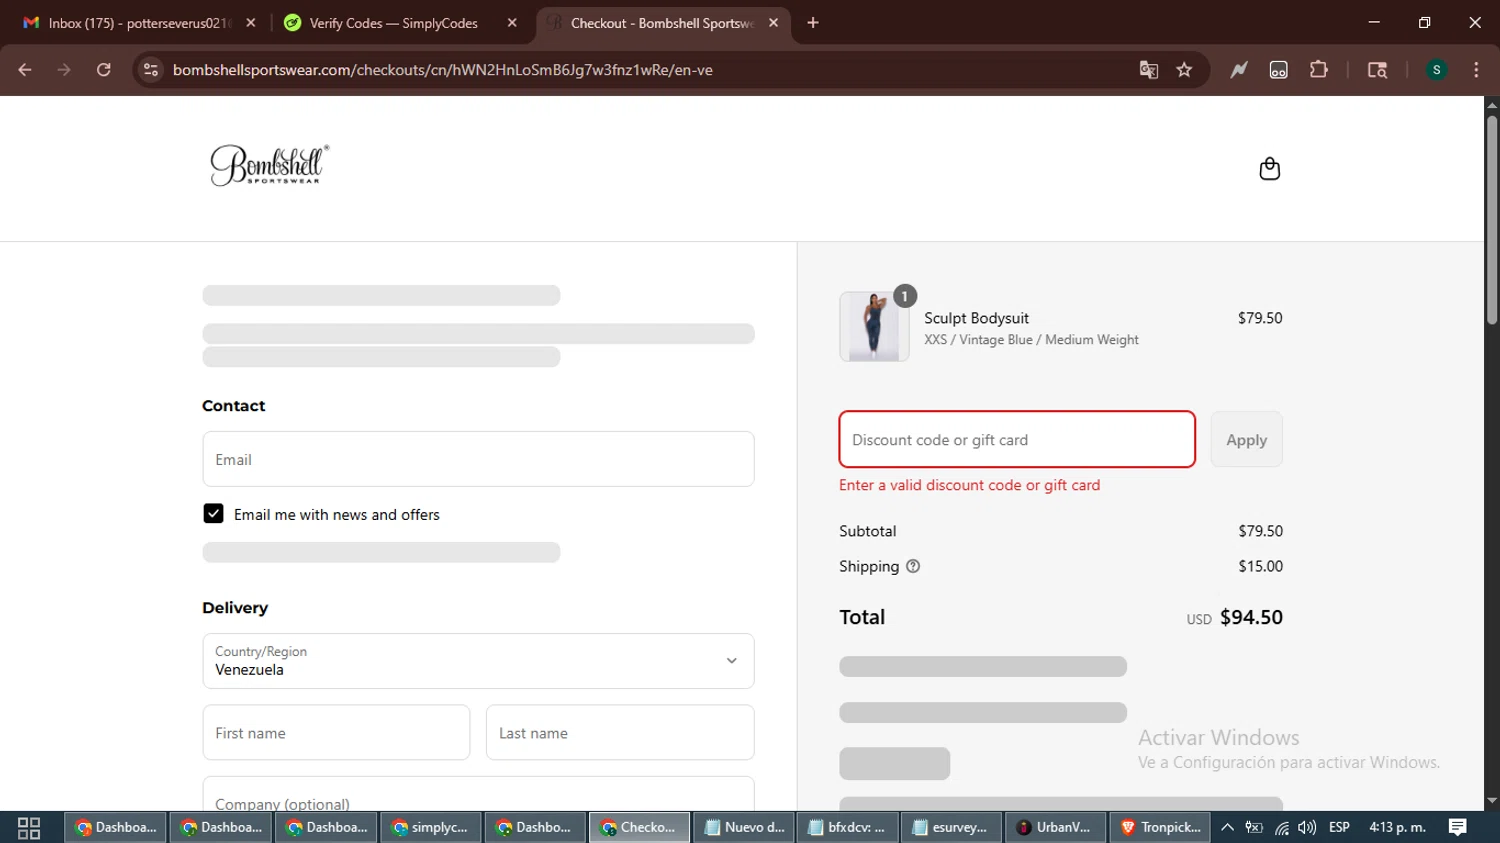The image size is (1500, 843).
Task: Click the shipping info question mark icon
Action: [912, 566]
